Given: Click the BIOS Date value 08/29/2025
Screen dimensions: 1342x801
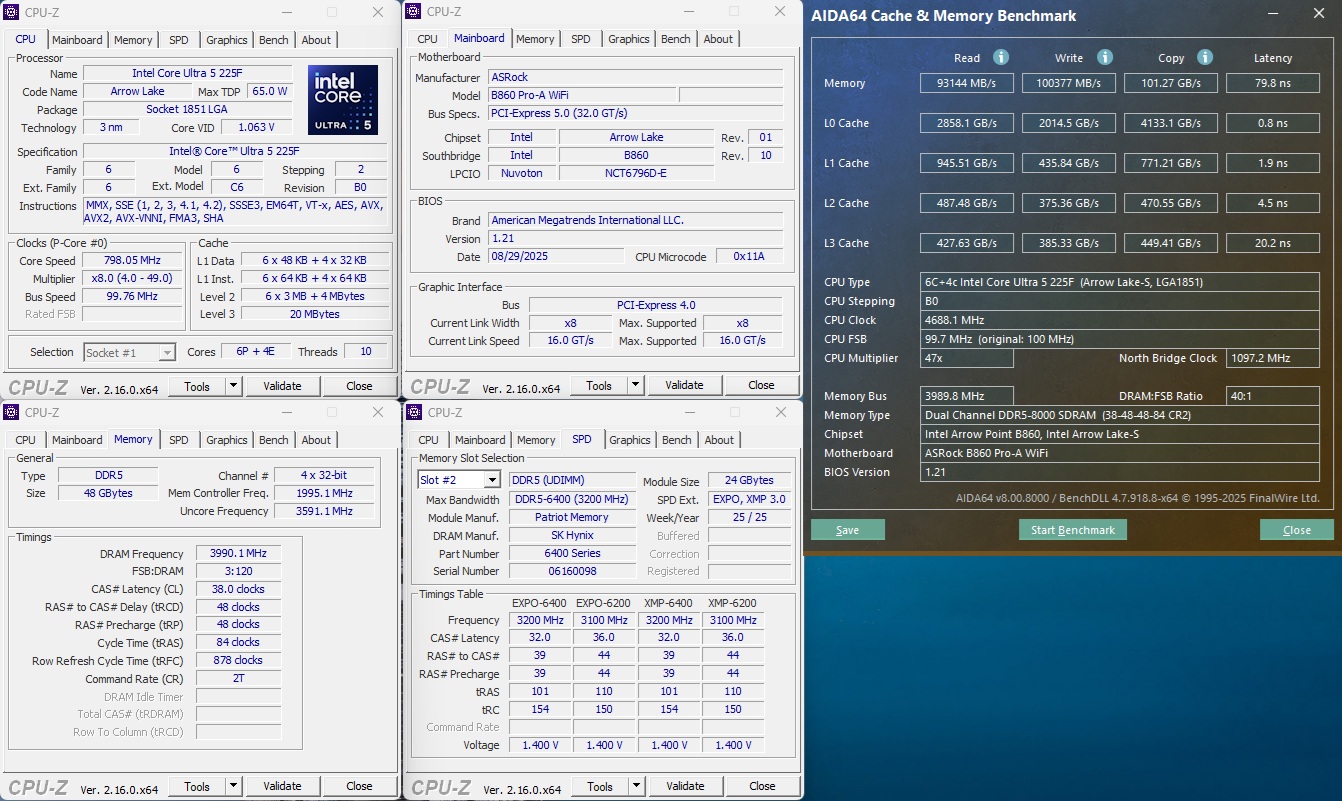Looking at the screenshot, I should click(x=555, y=257).
